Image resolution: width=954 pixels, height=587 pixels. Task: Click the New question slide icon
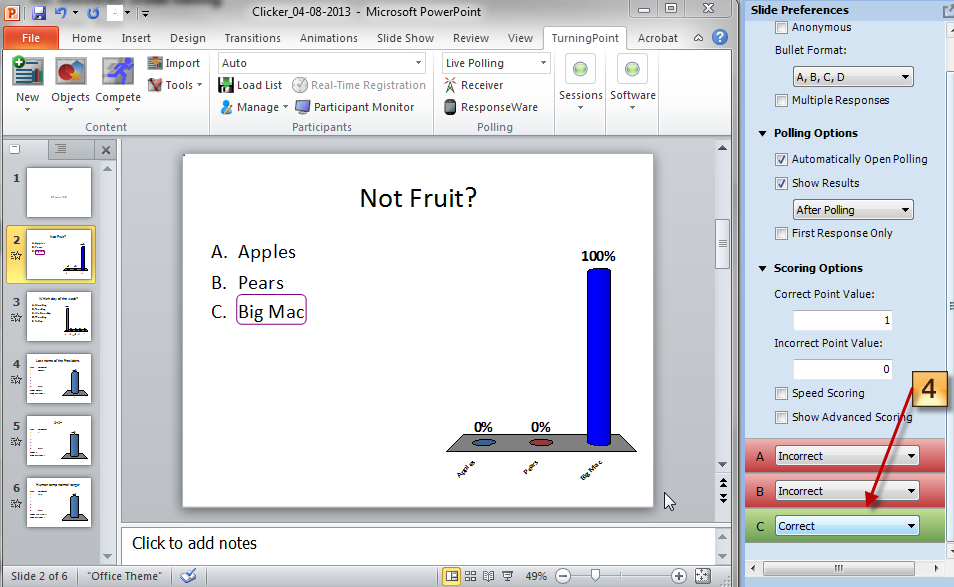pos(27,71)
